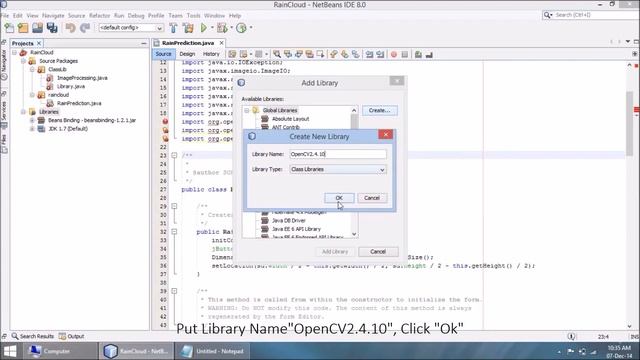This screenshot has height=360, width=640.
Task: Click the Undo toolbar icon
Action: point(70,28)
